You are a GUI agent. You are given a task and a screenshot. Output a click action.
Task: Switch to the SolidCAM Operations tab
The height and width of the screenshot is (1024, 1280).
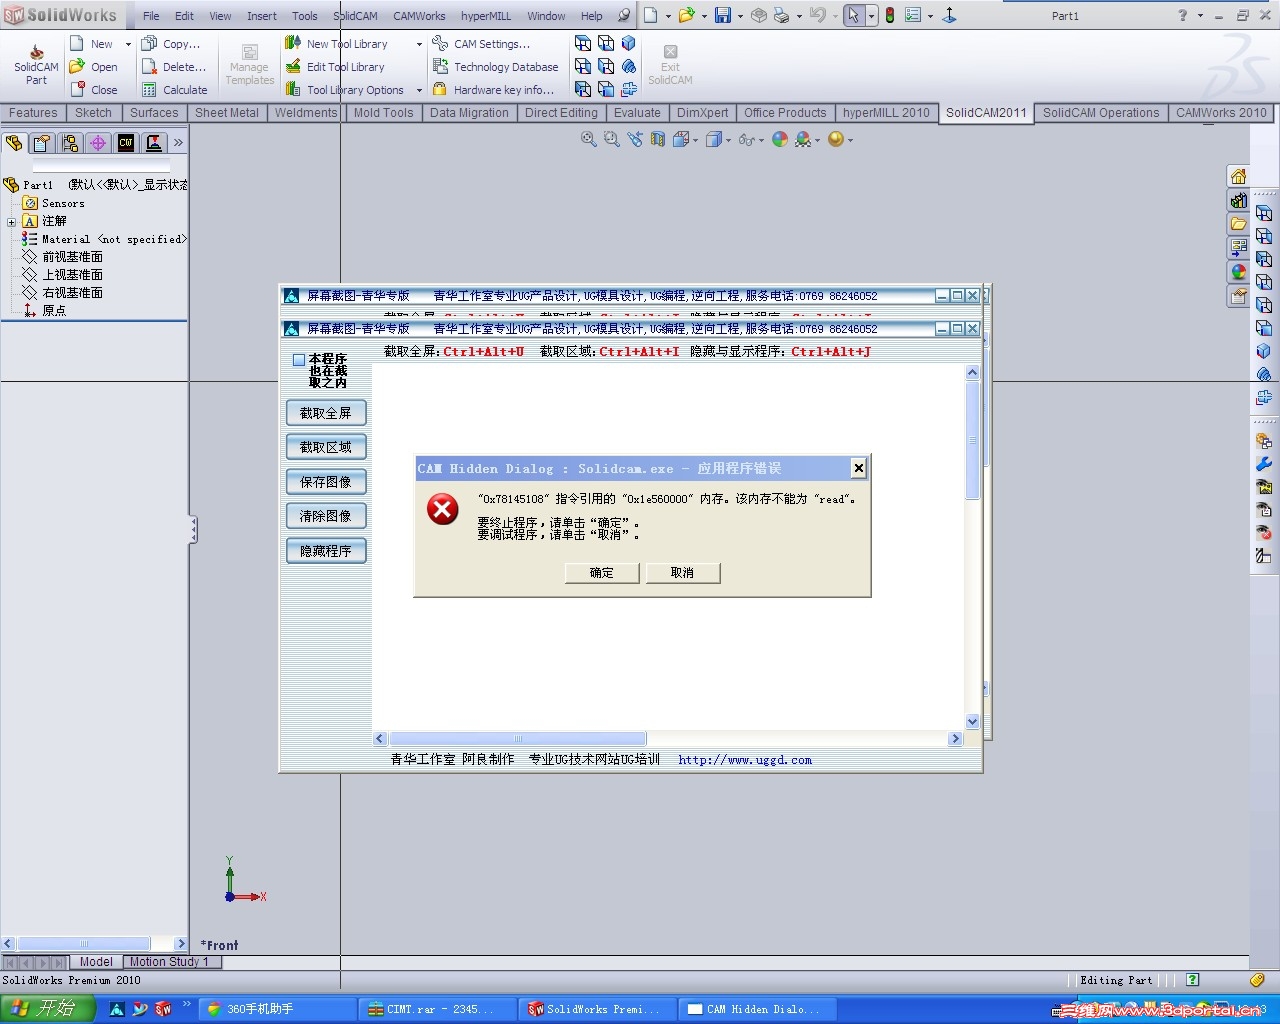1101,113
